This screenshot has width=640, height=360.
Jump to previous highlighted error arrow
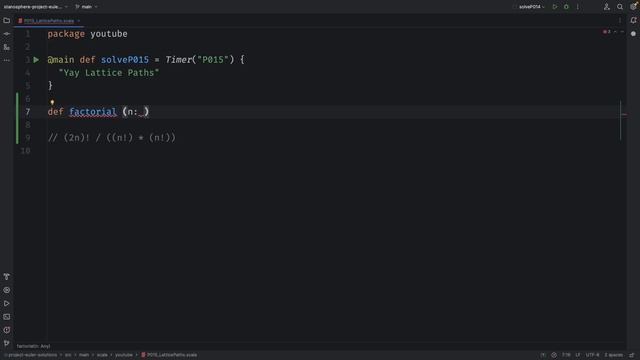coord(616,32)
